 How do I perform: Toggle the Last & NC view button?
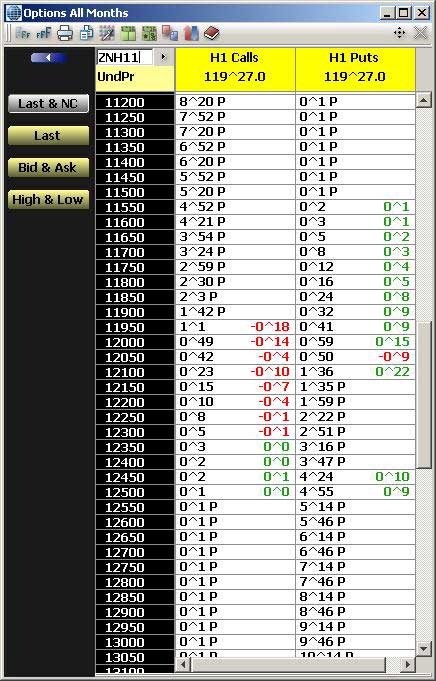[48, 104]
